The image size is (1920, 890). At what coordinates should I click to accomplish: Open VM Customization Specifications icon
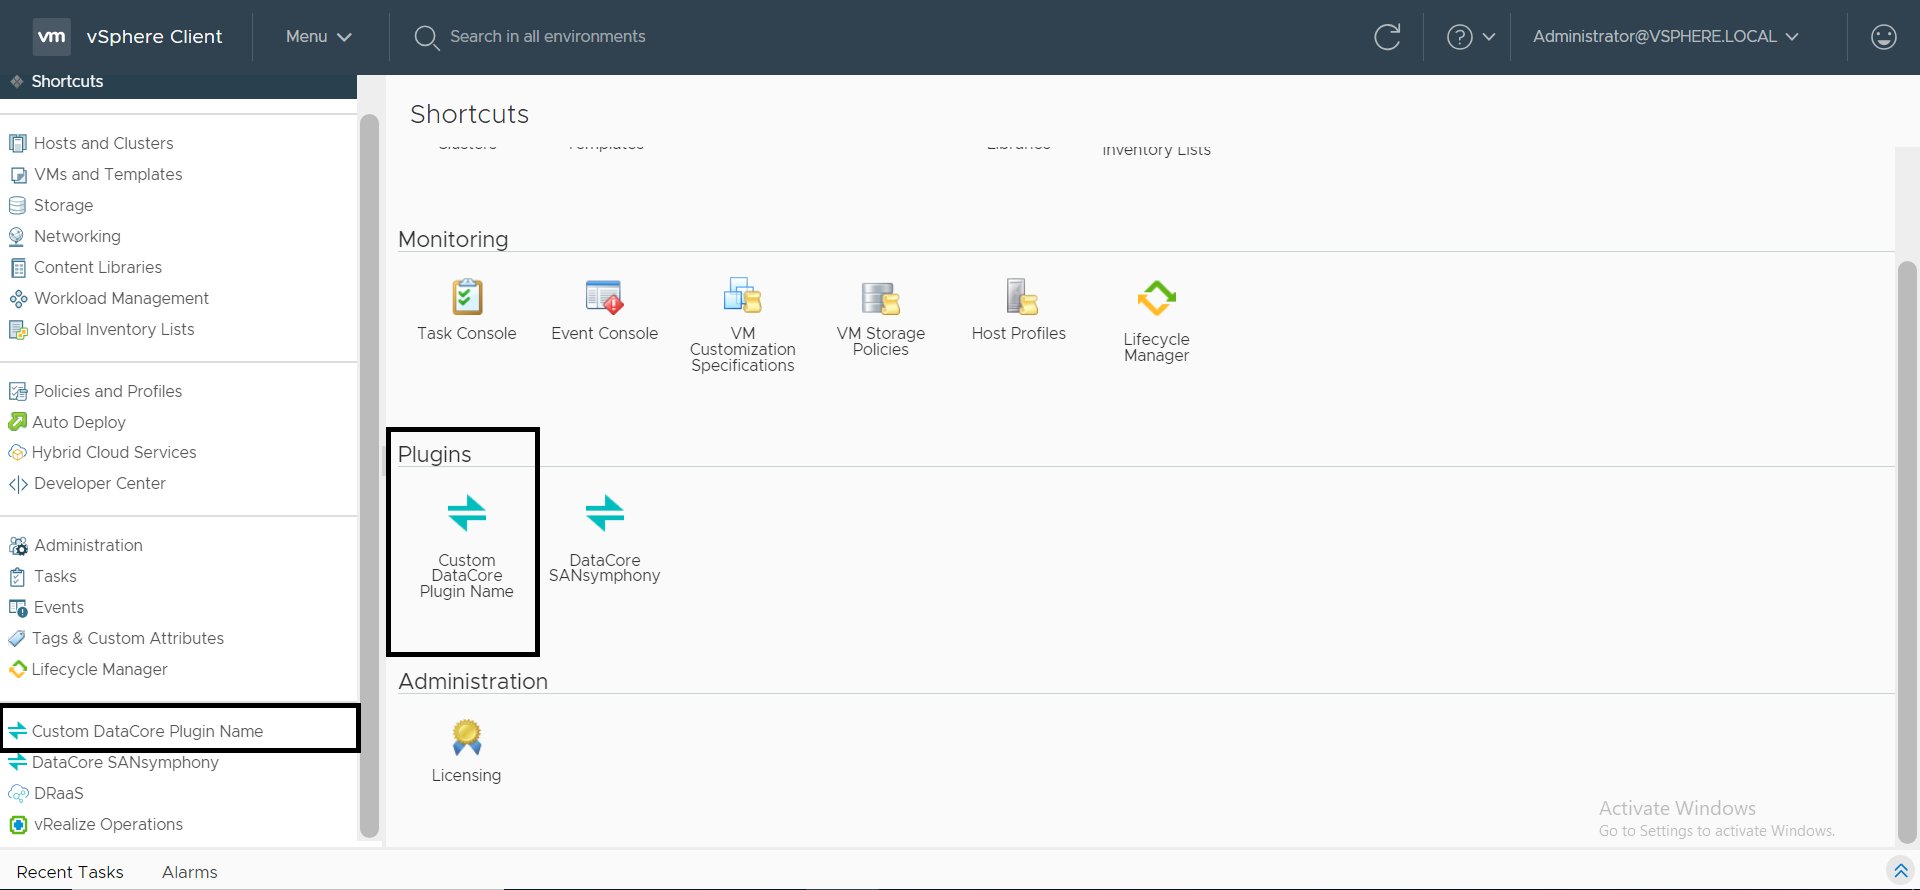click(742, 297)
